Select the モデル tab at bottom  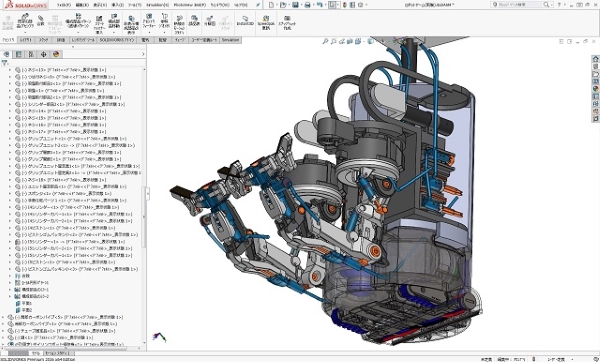click(x=35, y=353)
